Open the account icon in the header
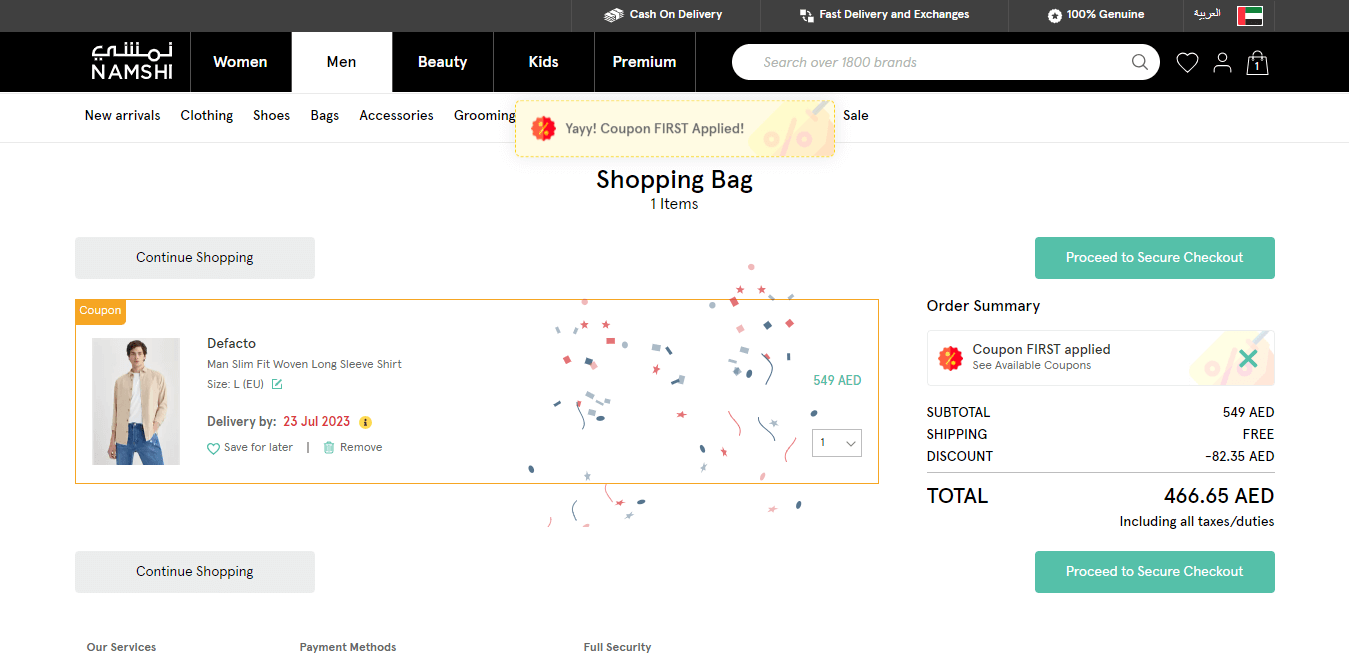This screenshot has width=1349, height=657. click(x=1222, y=62)
